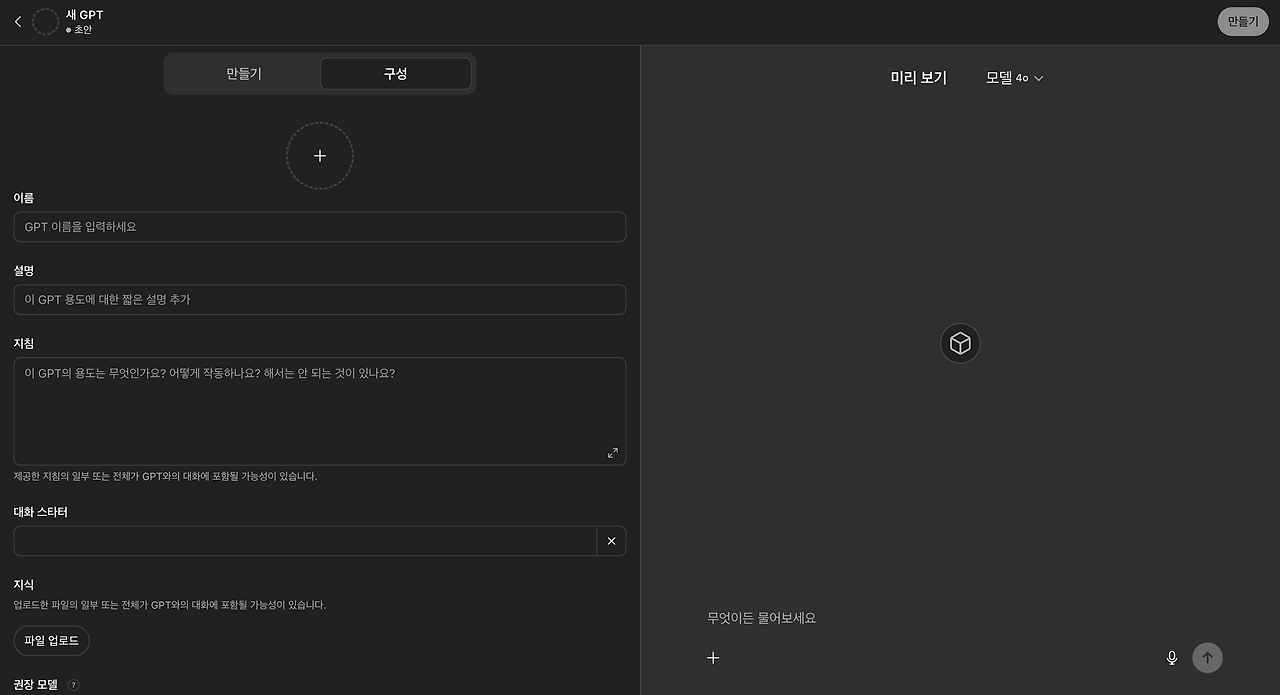Click the 새 GPT title text

pyautogui.click(x=84, y=15)
